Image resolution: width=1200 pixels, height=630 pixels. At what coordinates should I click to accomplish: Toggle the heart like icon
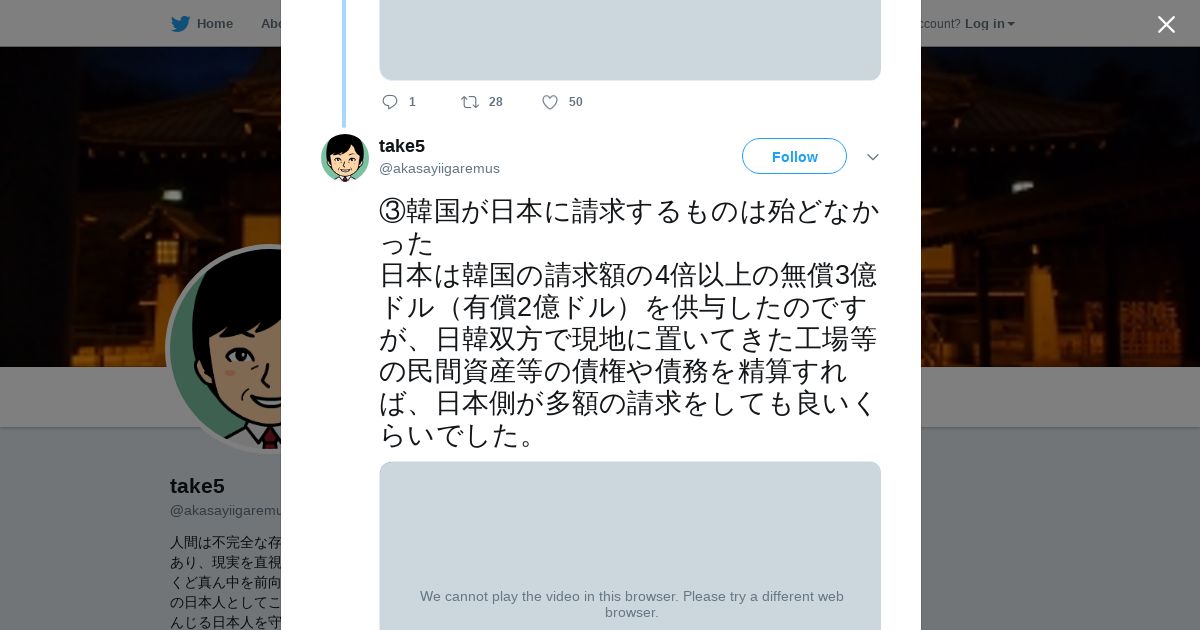pyautogui.click(x=550, y=102)
